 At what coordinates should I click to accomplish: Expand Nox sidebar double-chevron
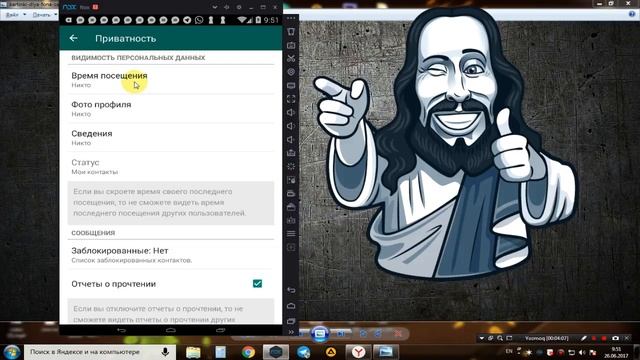pyautogui.click(x=291, y=332)
